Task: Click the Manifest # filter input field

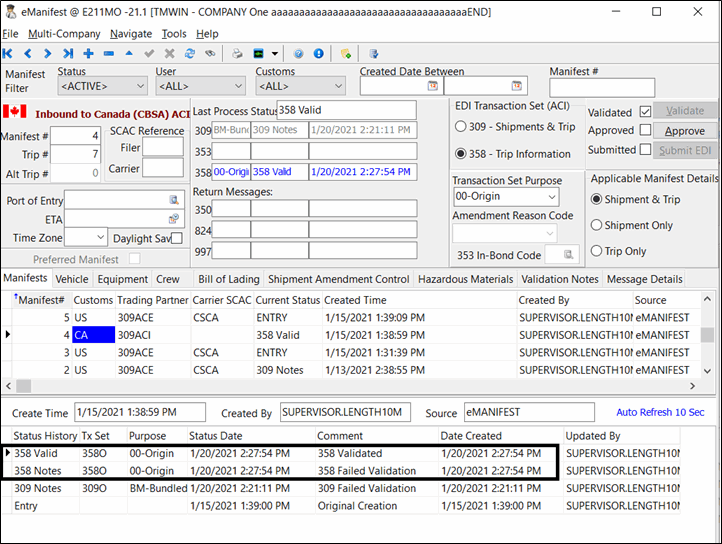Action: click(x=601, y=88)
